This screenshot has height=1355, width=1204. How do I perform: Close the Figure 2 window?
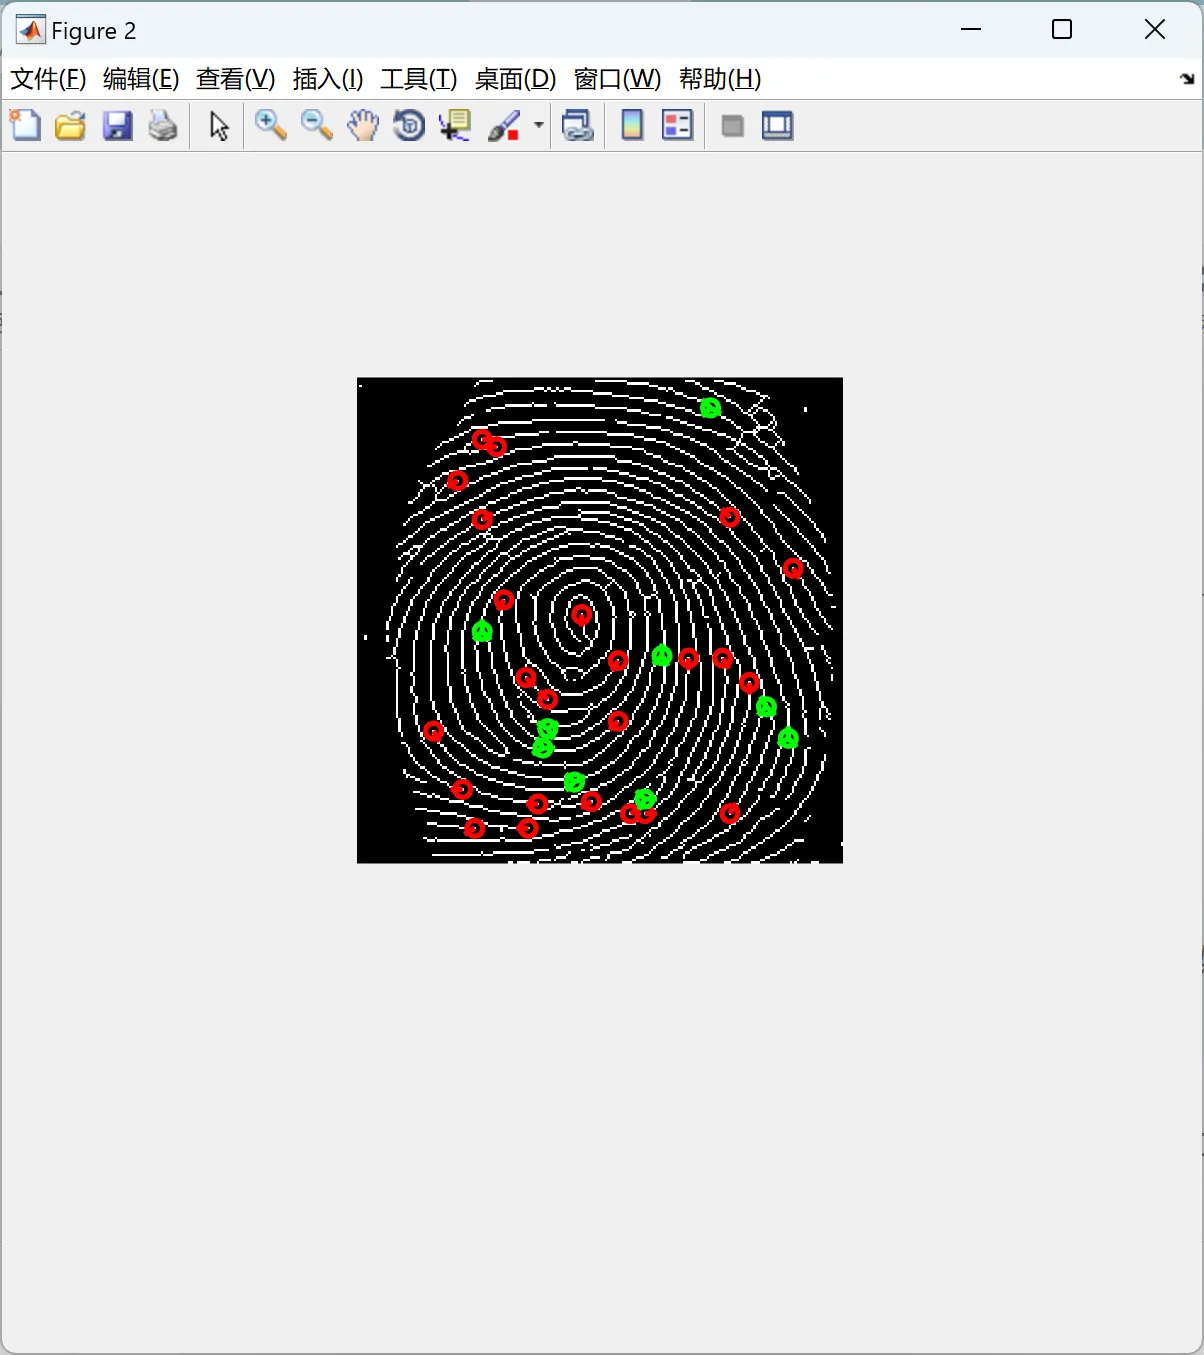click(1155, 30)
